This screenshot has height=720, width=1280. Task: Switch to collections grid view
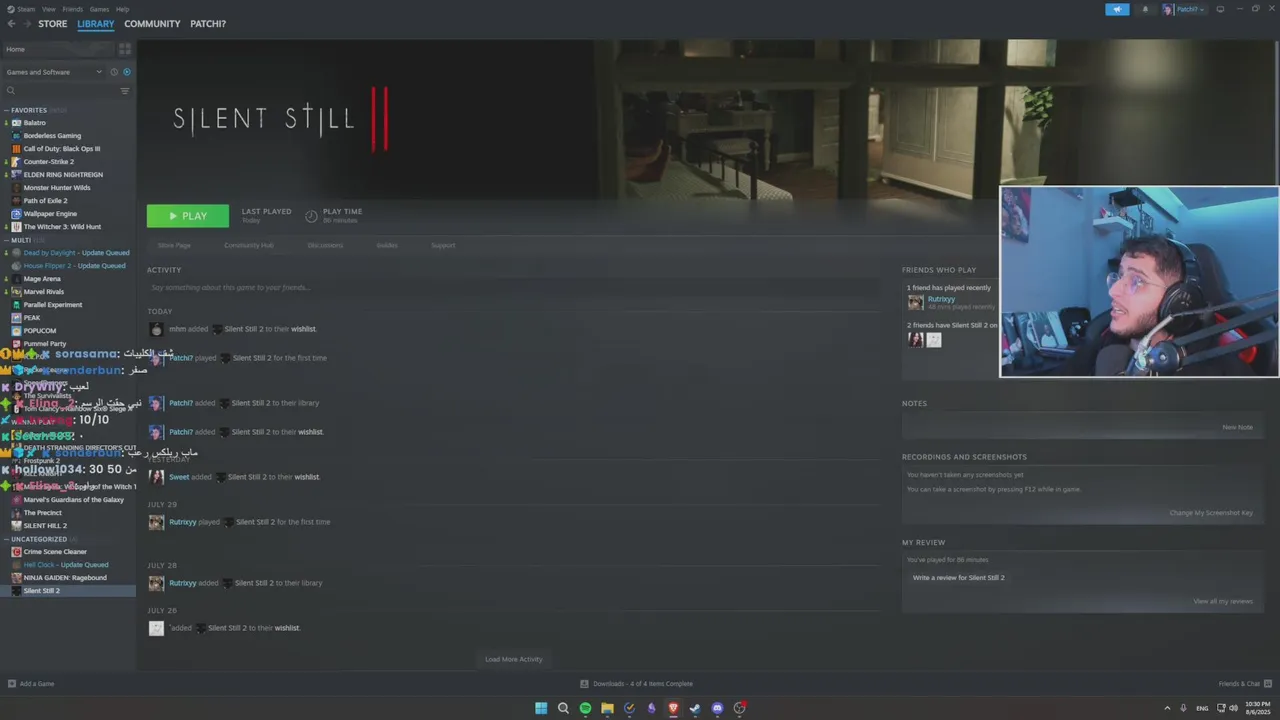[x=125, y=49]
